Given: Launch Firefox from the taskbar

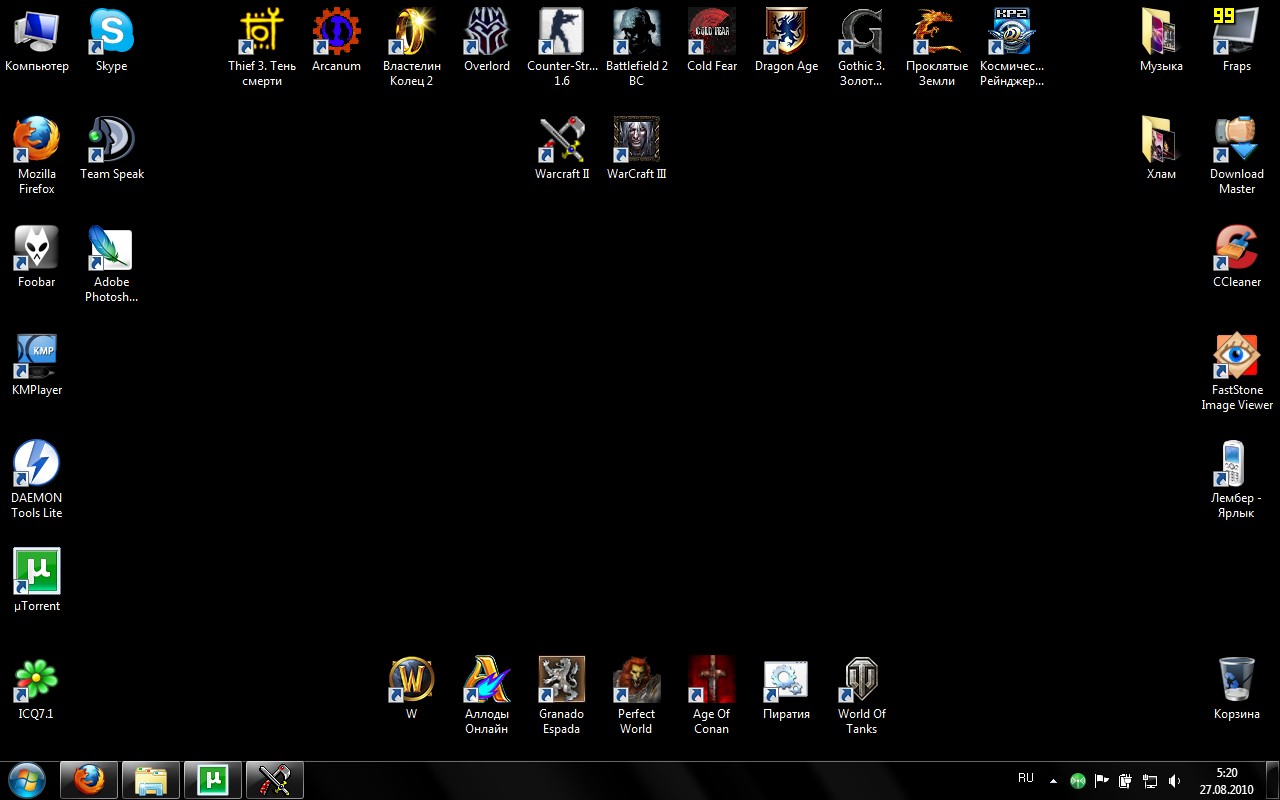Looking at the screenshot, I should (x=89, y=780).
